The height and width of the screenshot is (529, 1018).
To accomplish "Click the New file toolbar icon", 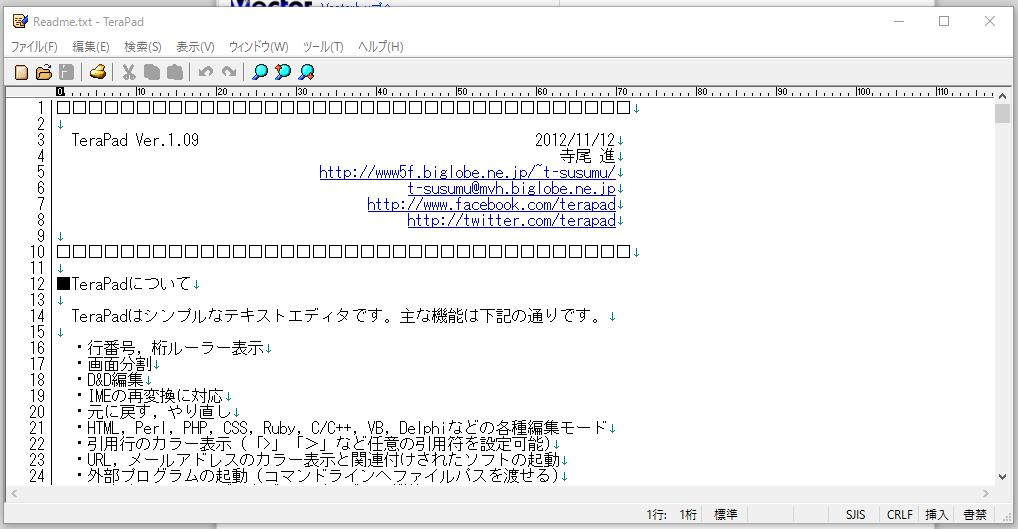I will (x=21, y=72).
